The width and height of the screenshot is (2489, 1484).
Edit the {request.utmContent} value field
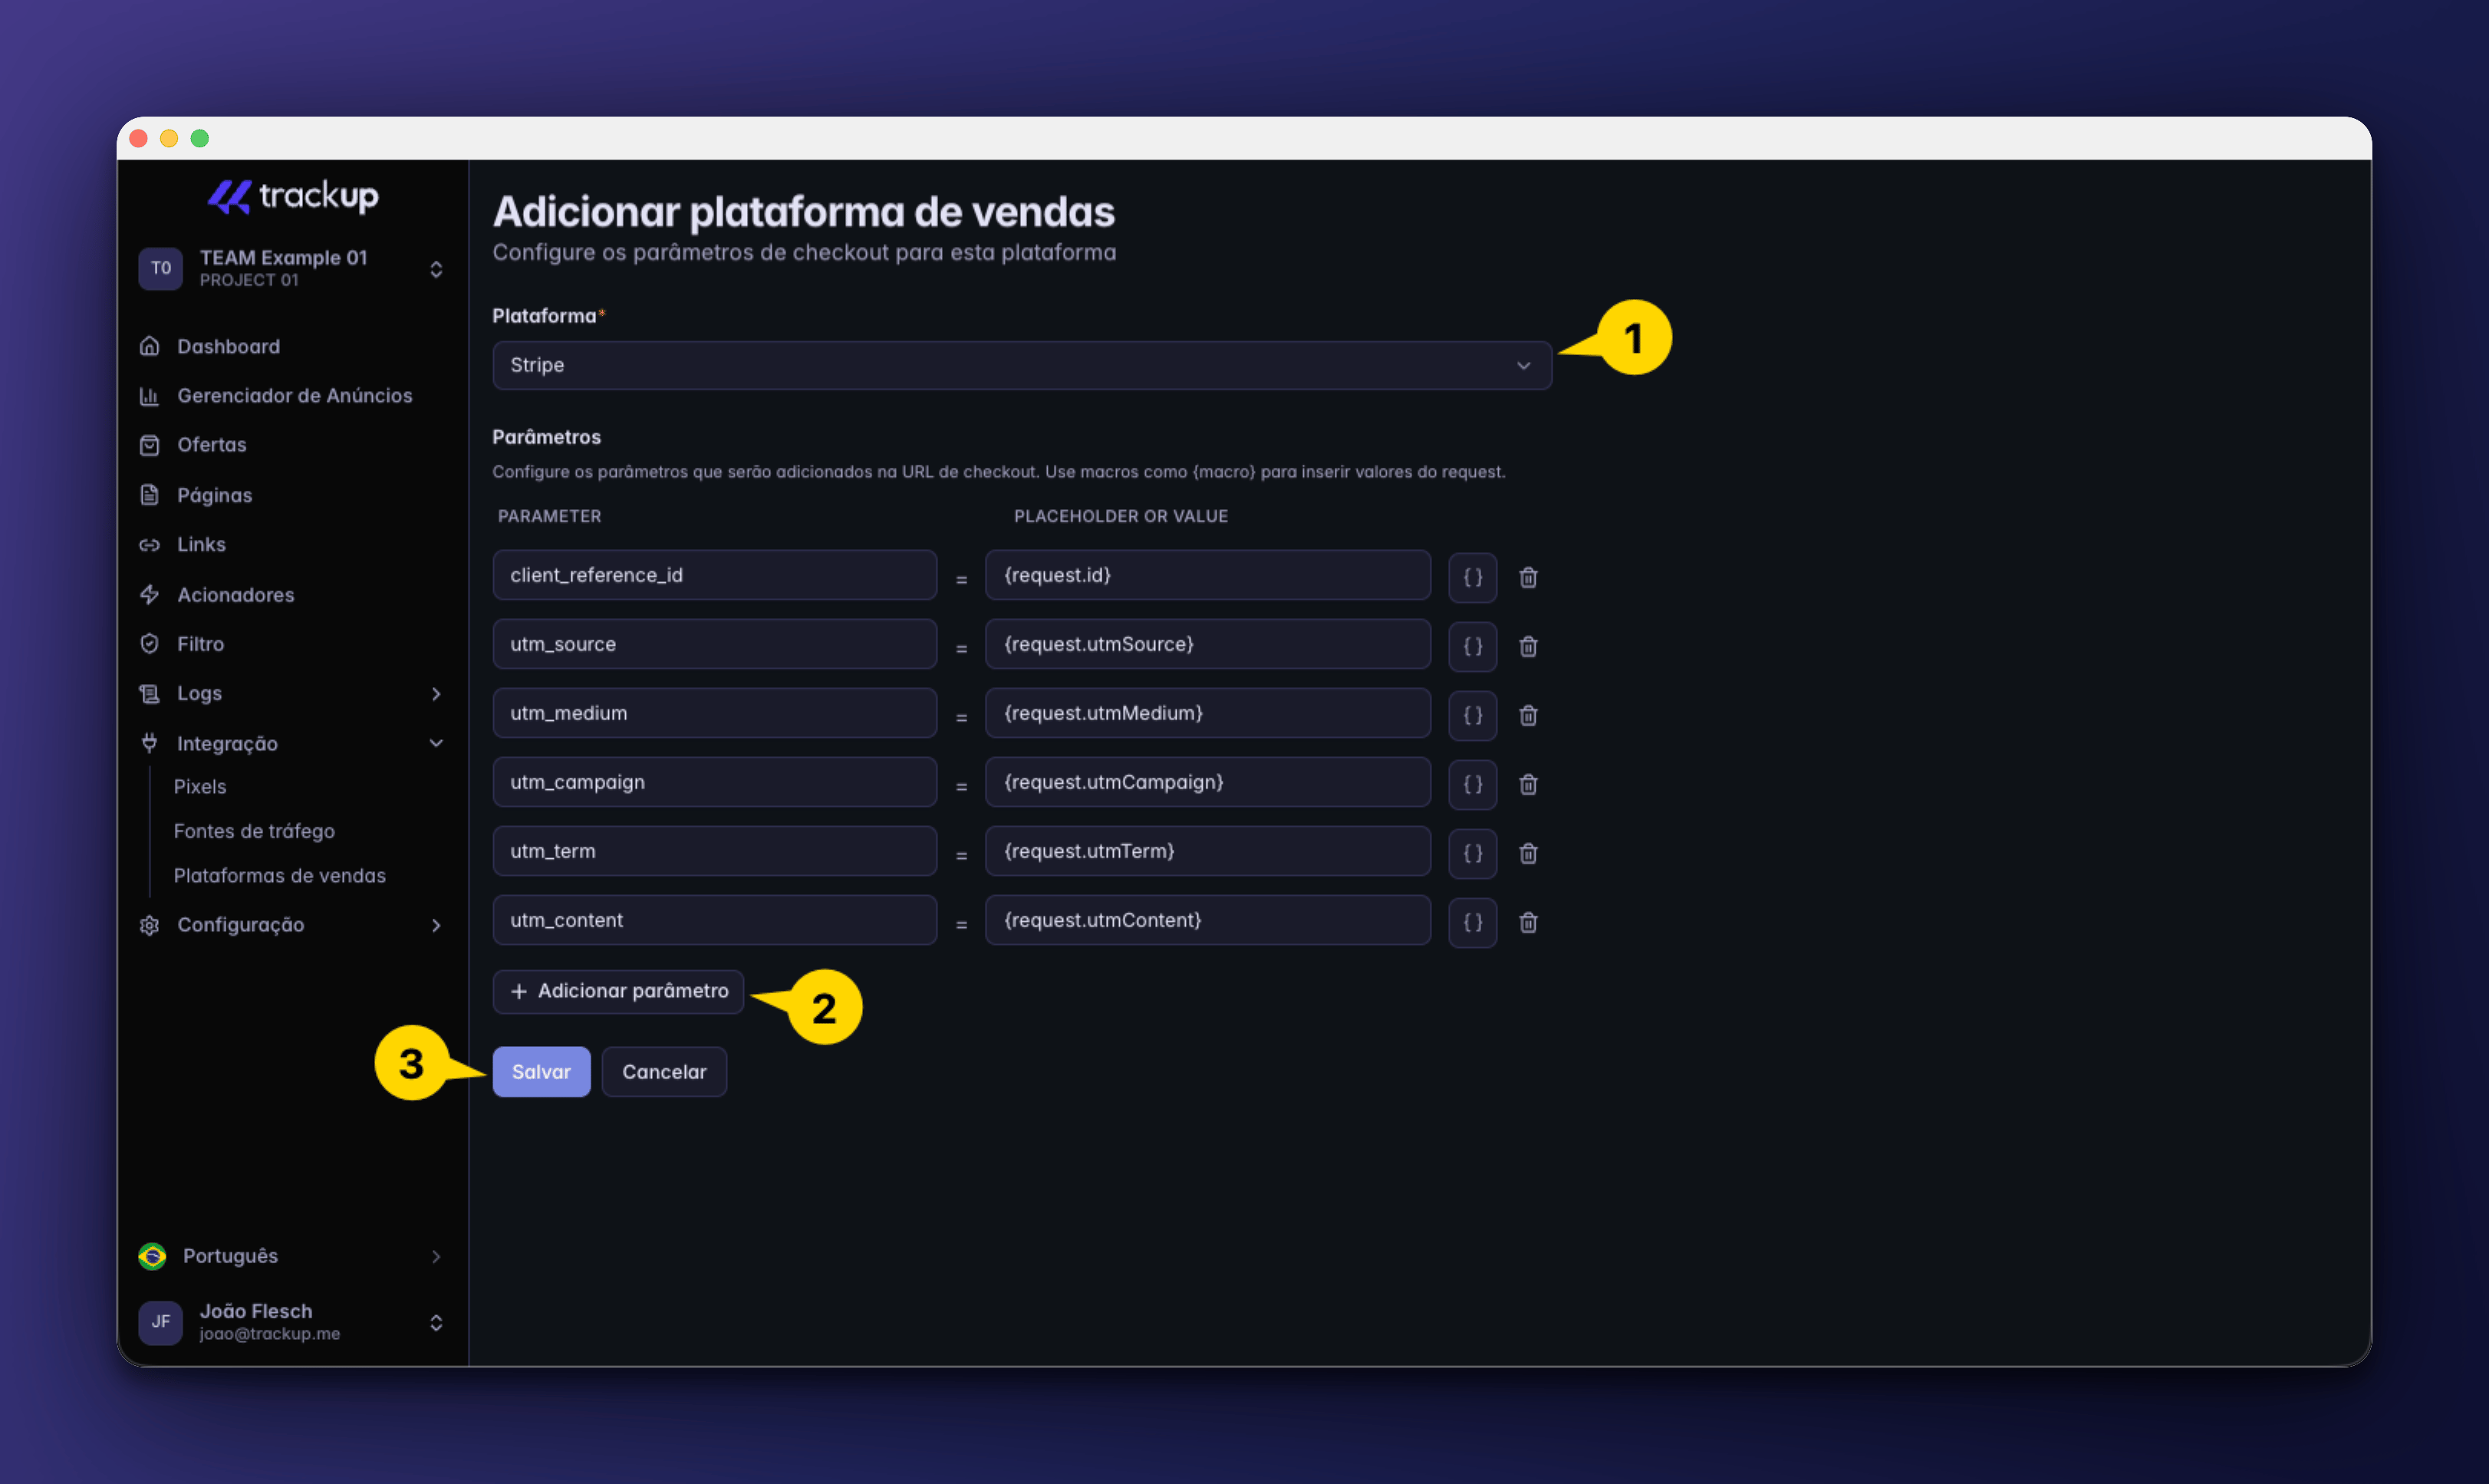pyautogui.click(x=1208, y=920)
